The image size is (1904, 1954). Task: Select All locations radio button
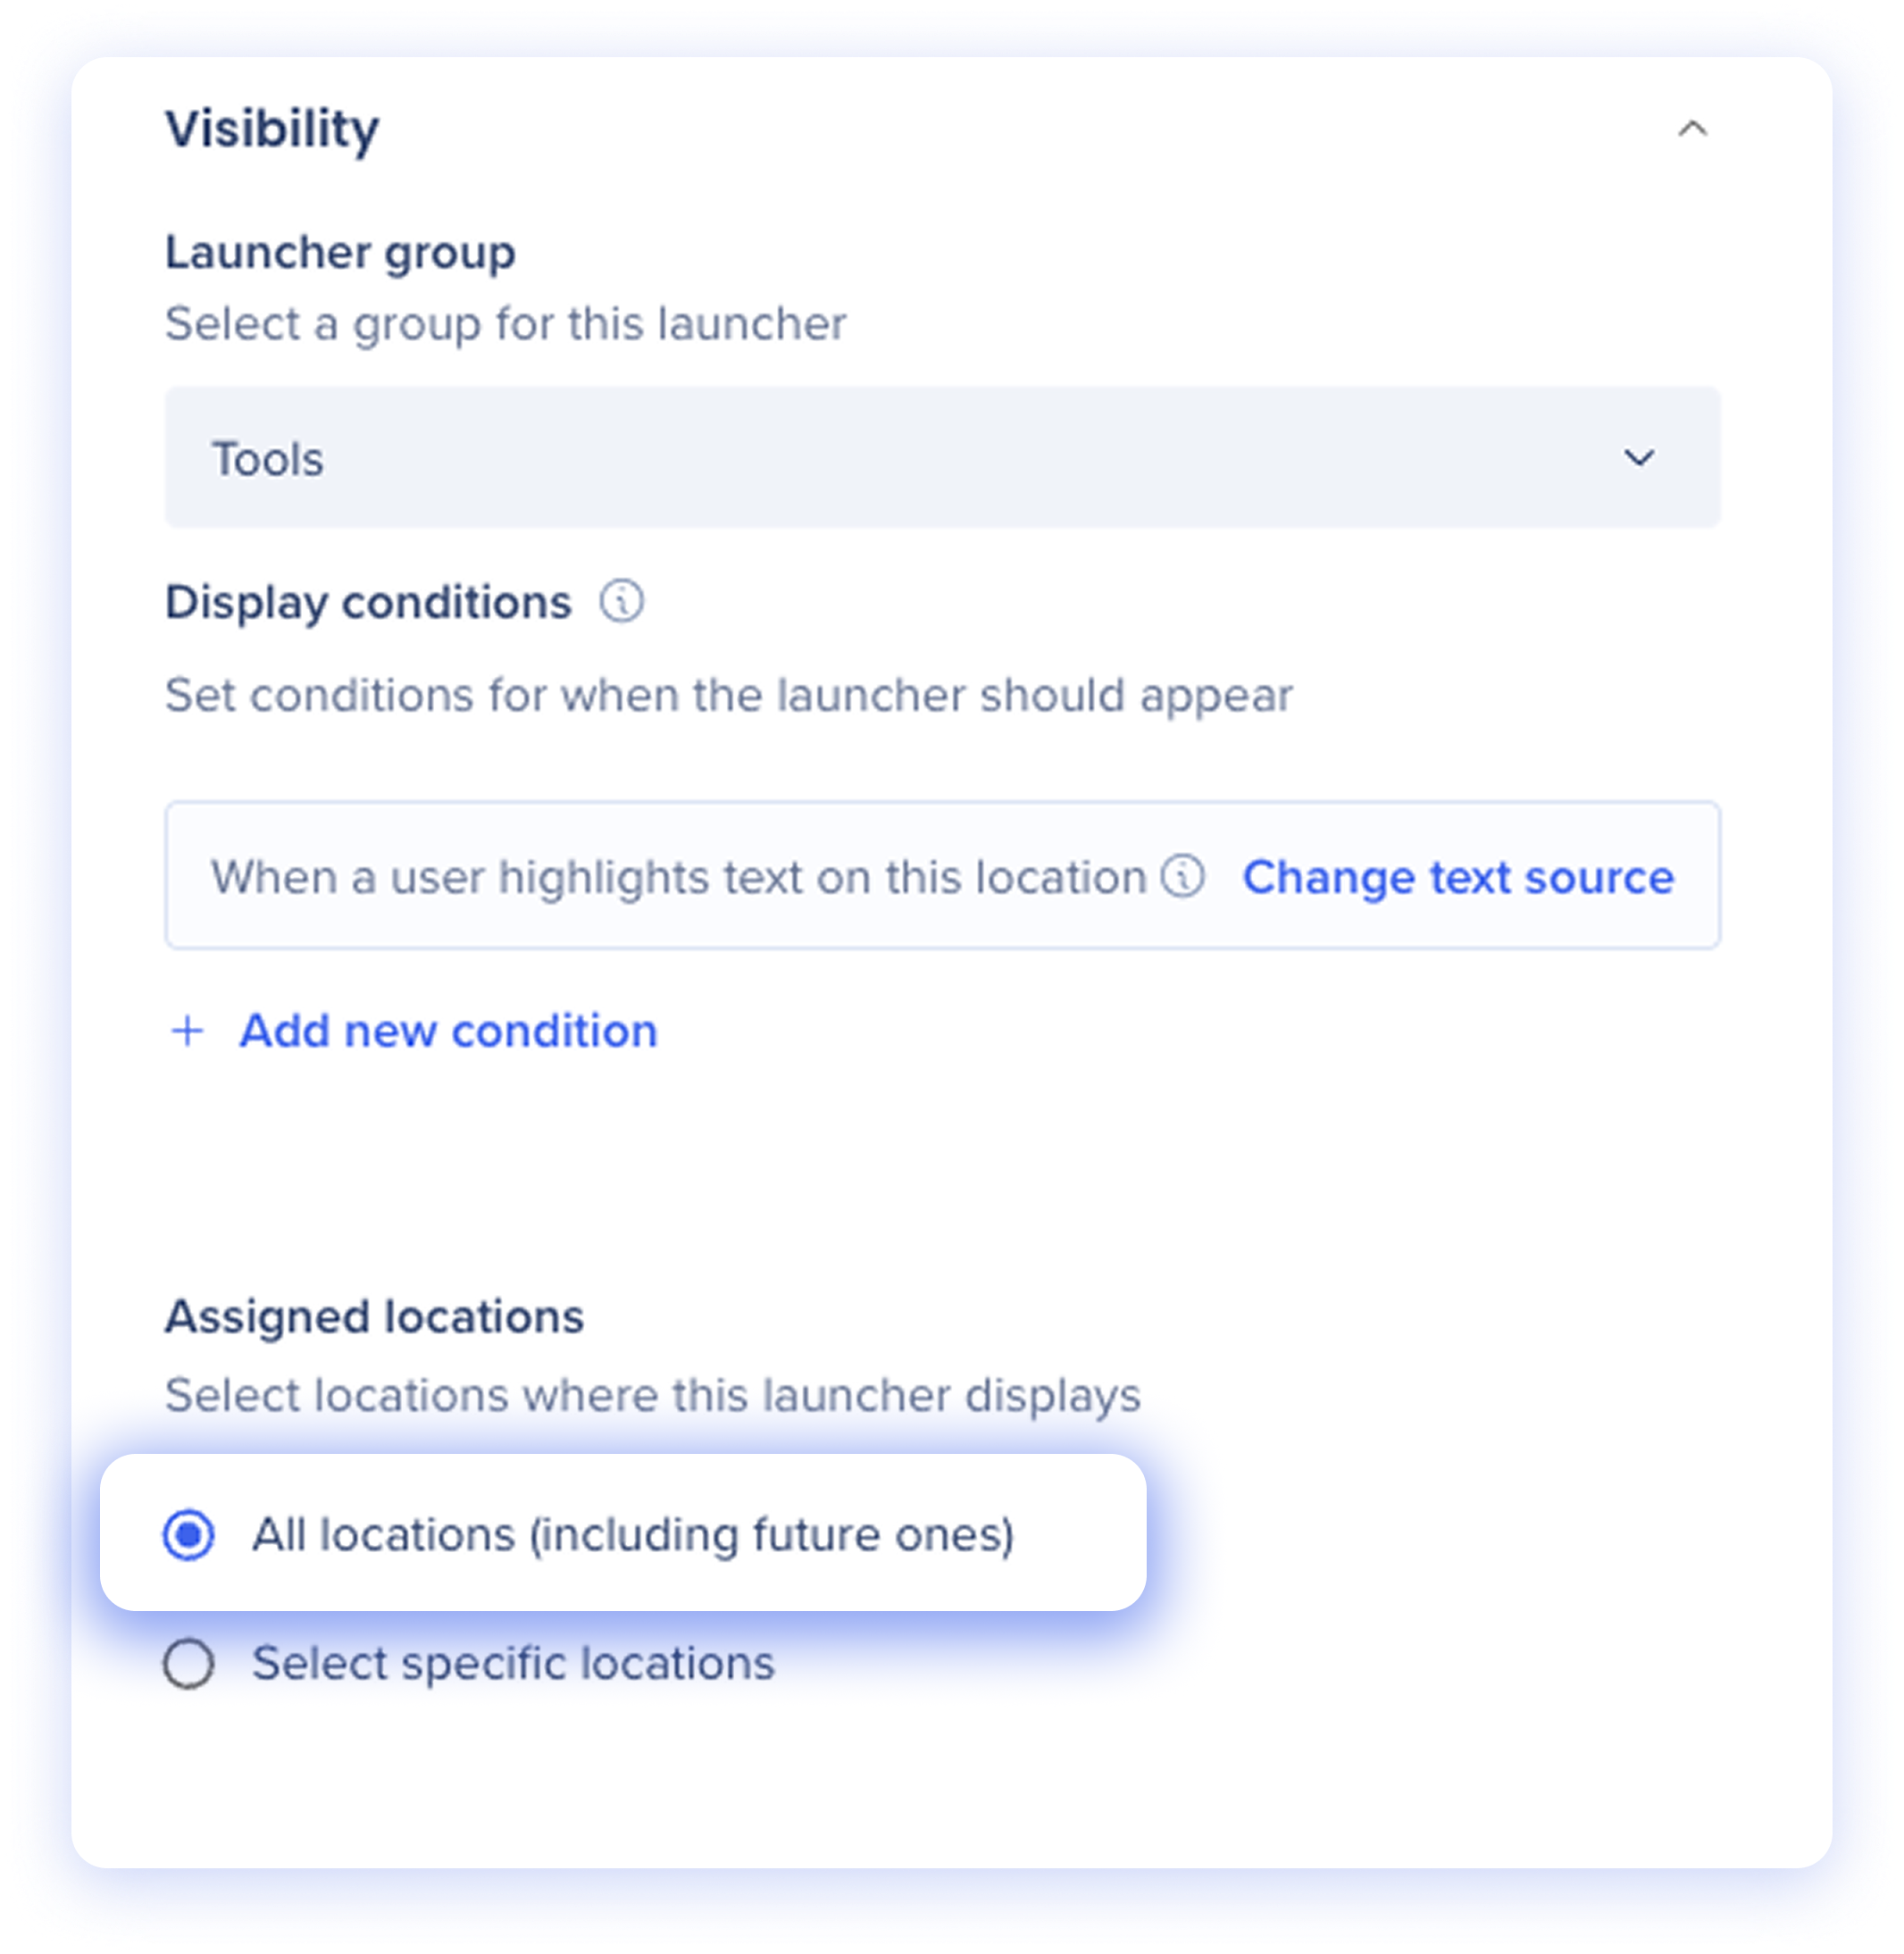189,1535
